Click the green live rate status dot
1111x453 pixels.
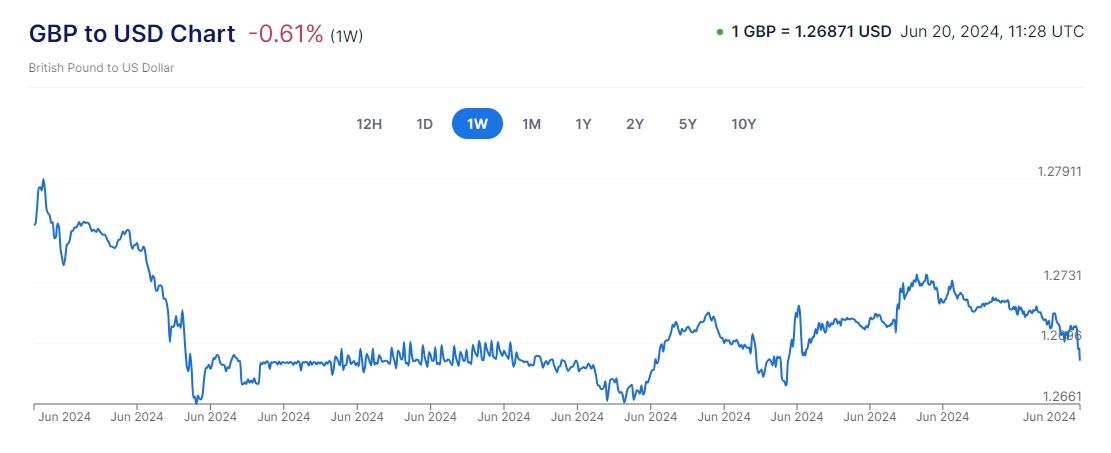[x=720, y=32]
